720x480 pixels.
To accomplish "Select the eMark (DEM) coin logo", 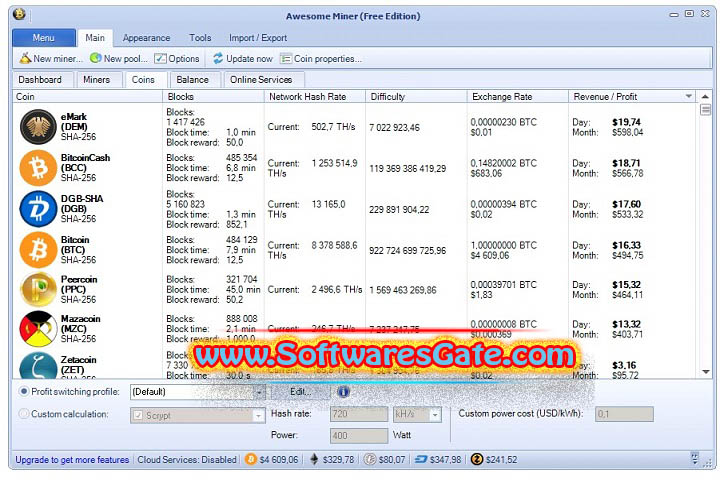I will click(38, 127).
